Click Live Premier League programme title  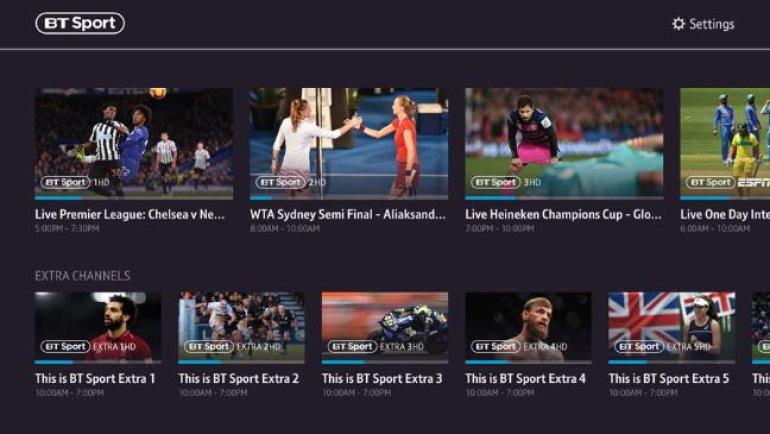130,215
